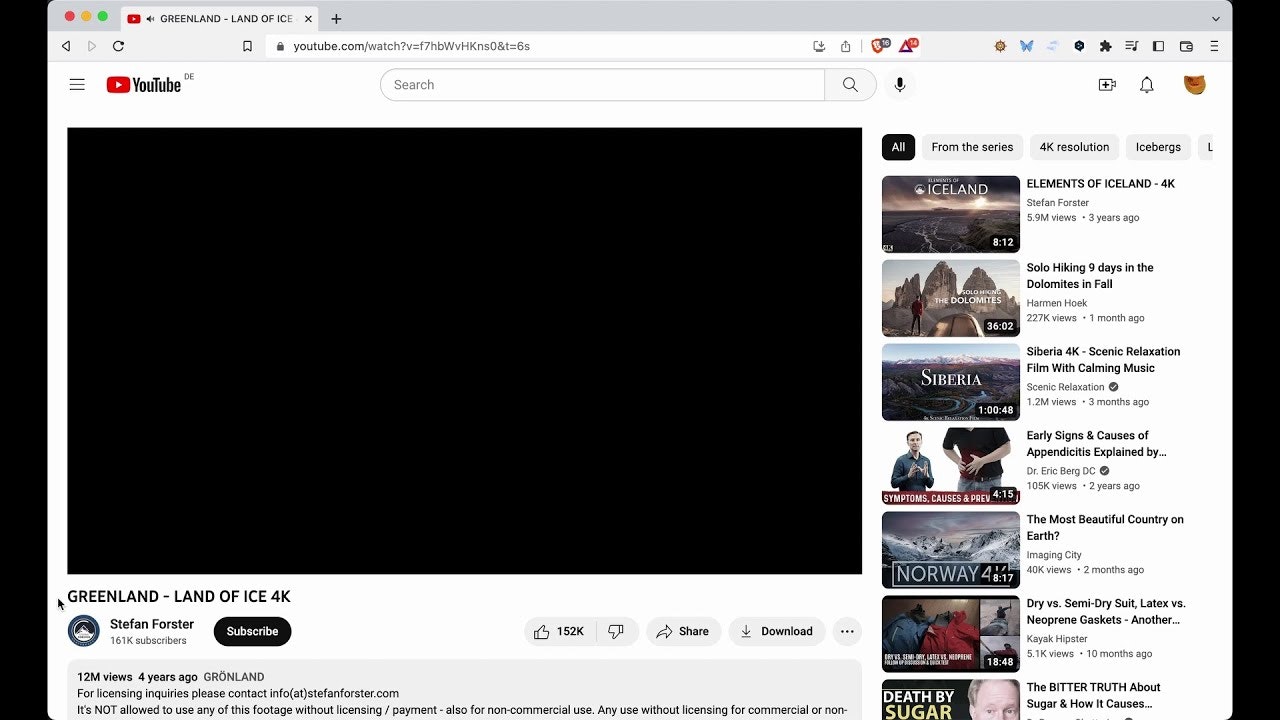1280x720 pixels.
Task: Go forward with browser forward arrow
Action: (92, 46)
